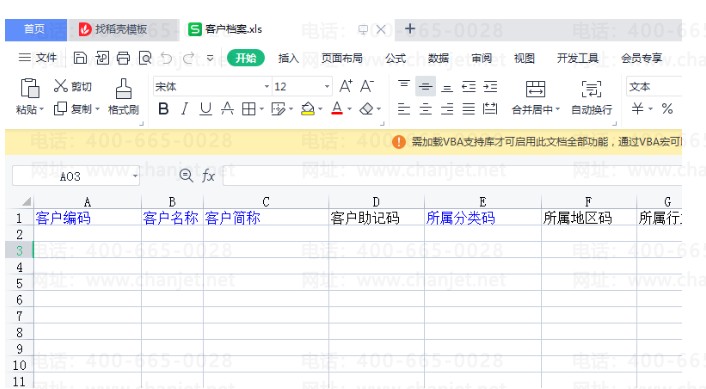Click the Decrease Indent icon
Image resolution: width=706 pixels, height=389 pixels.
pos(469,86)
